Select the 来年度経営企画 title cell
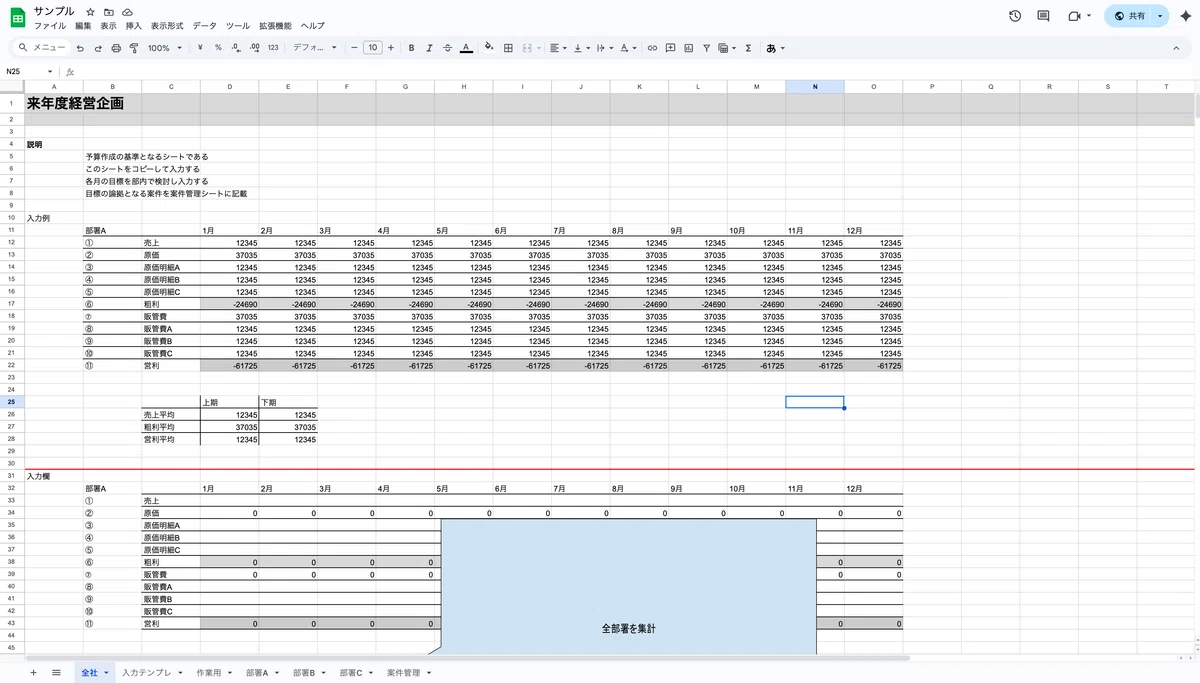This screenshot has width=1200, height=683. pyautogui.click(x=75, y=103)
